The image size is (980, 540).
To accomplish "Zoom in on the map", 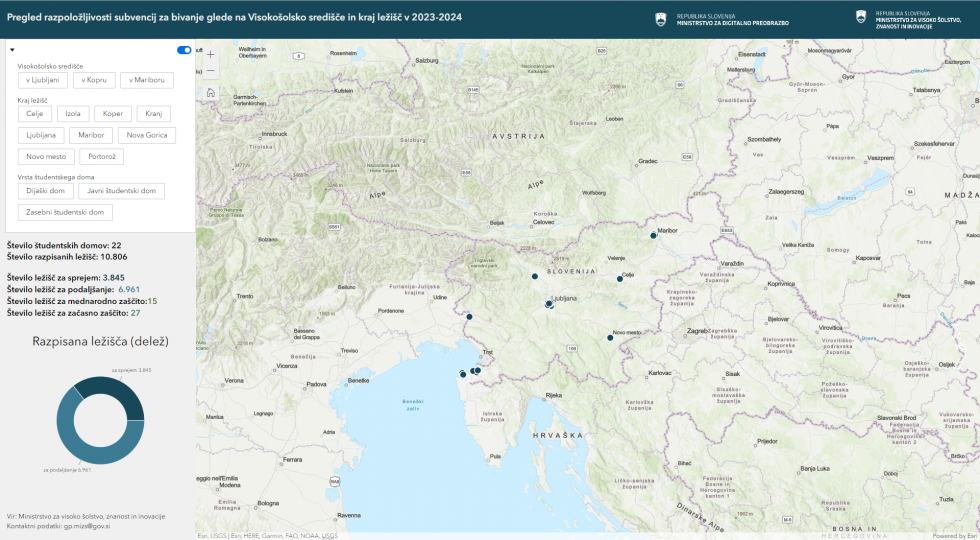I will pyautogui.click(x=210, y=54).
